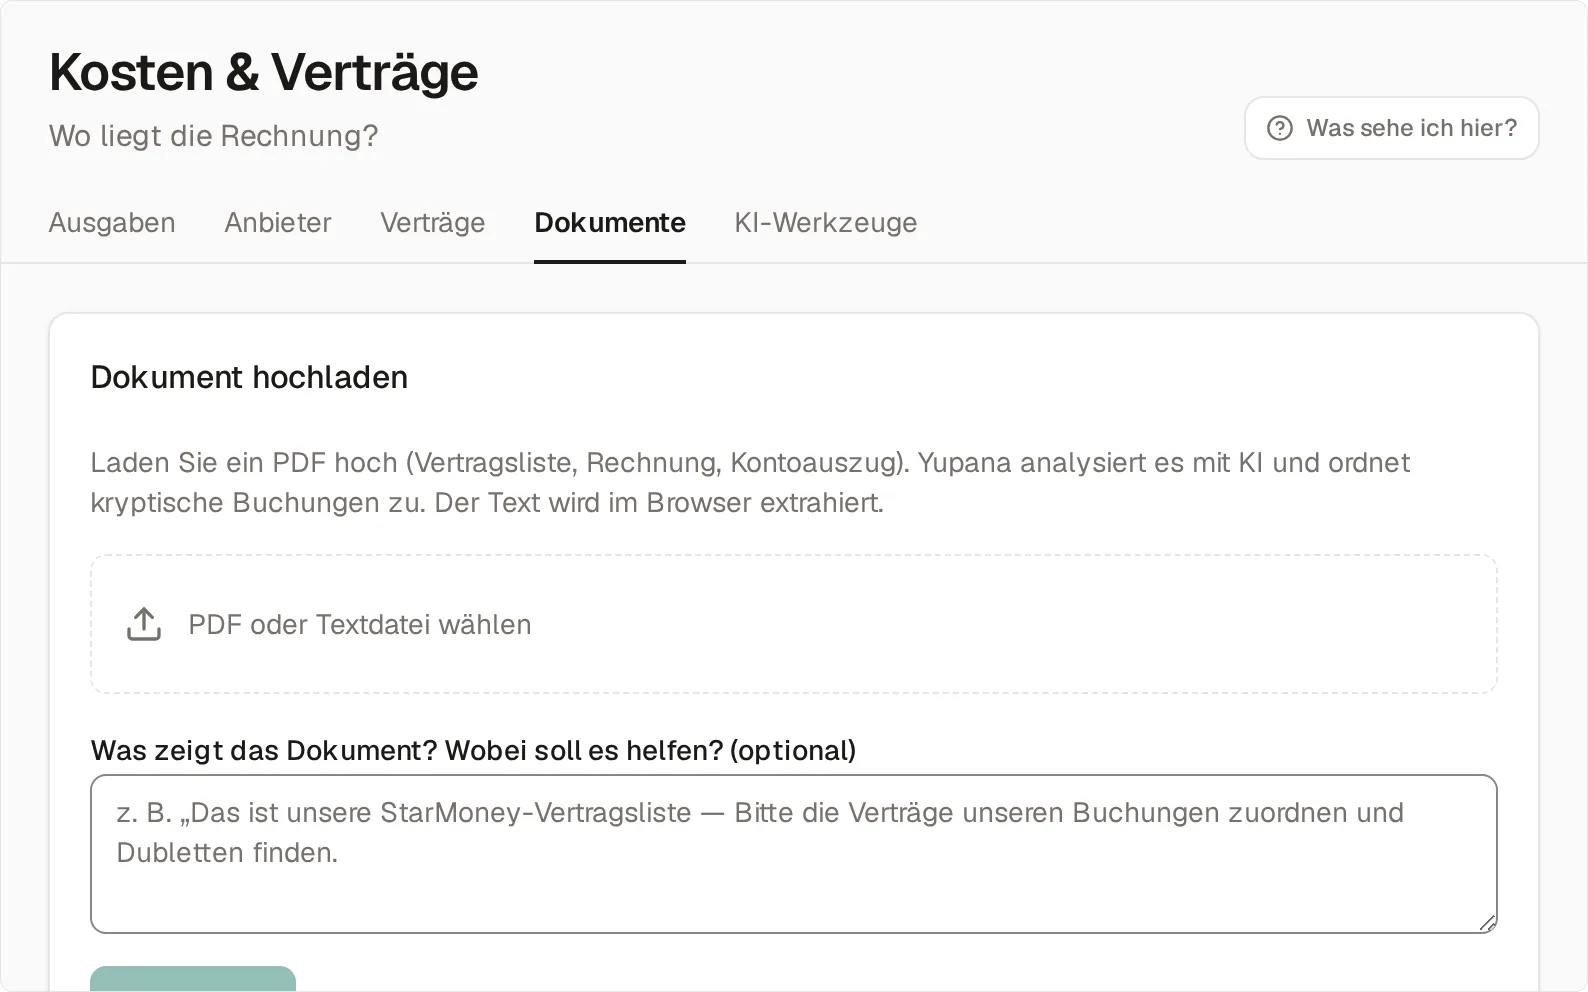
Task: Click the 'Wo liegt die Rechnung?' subtitle
Action: (x=214, y=136)
